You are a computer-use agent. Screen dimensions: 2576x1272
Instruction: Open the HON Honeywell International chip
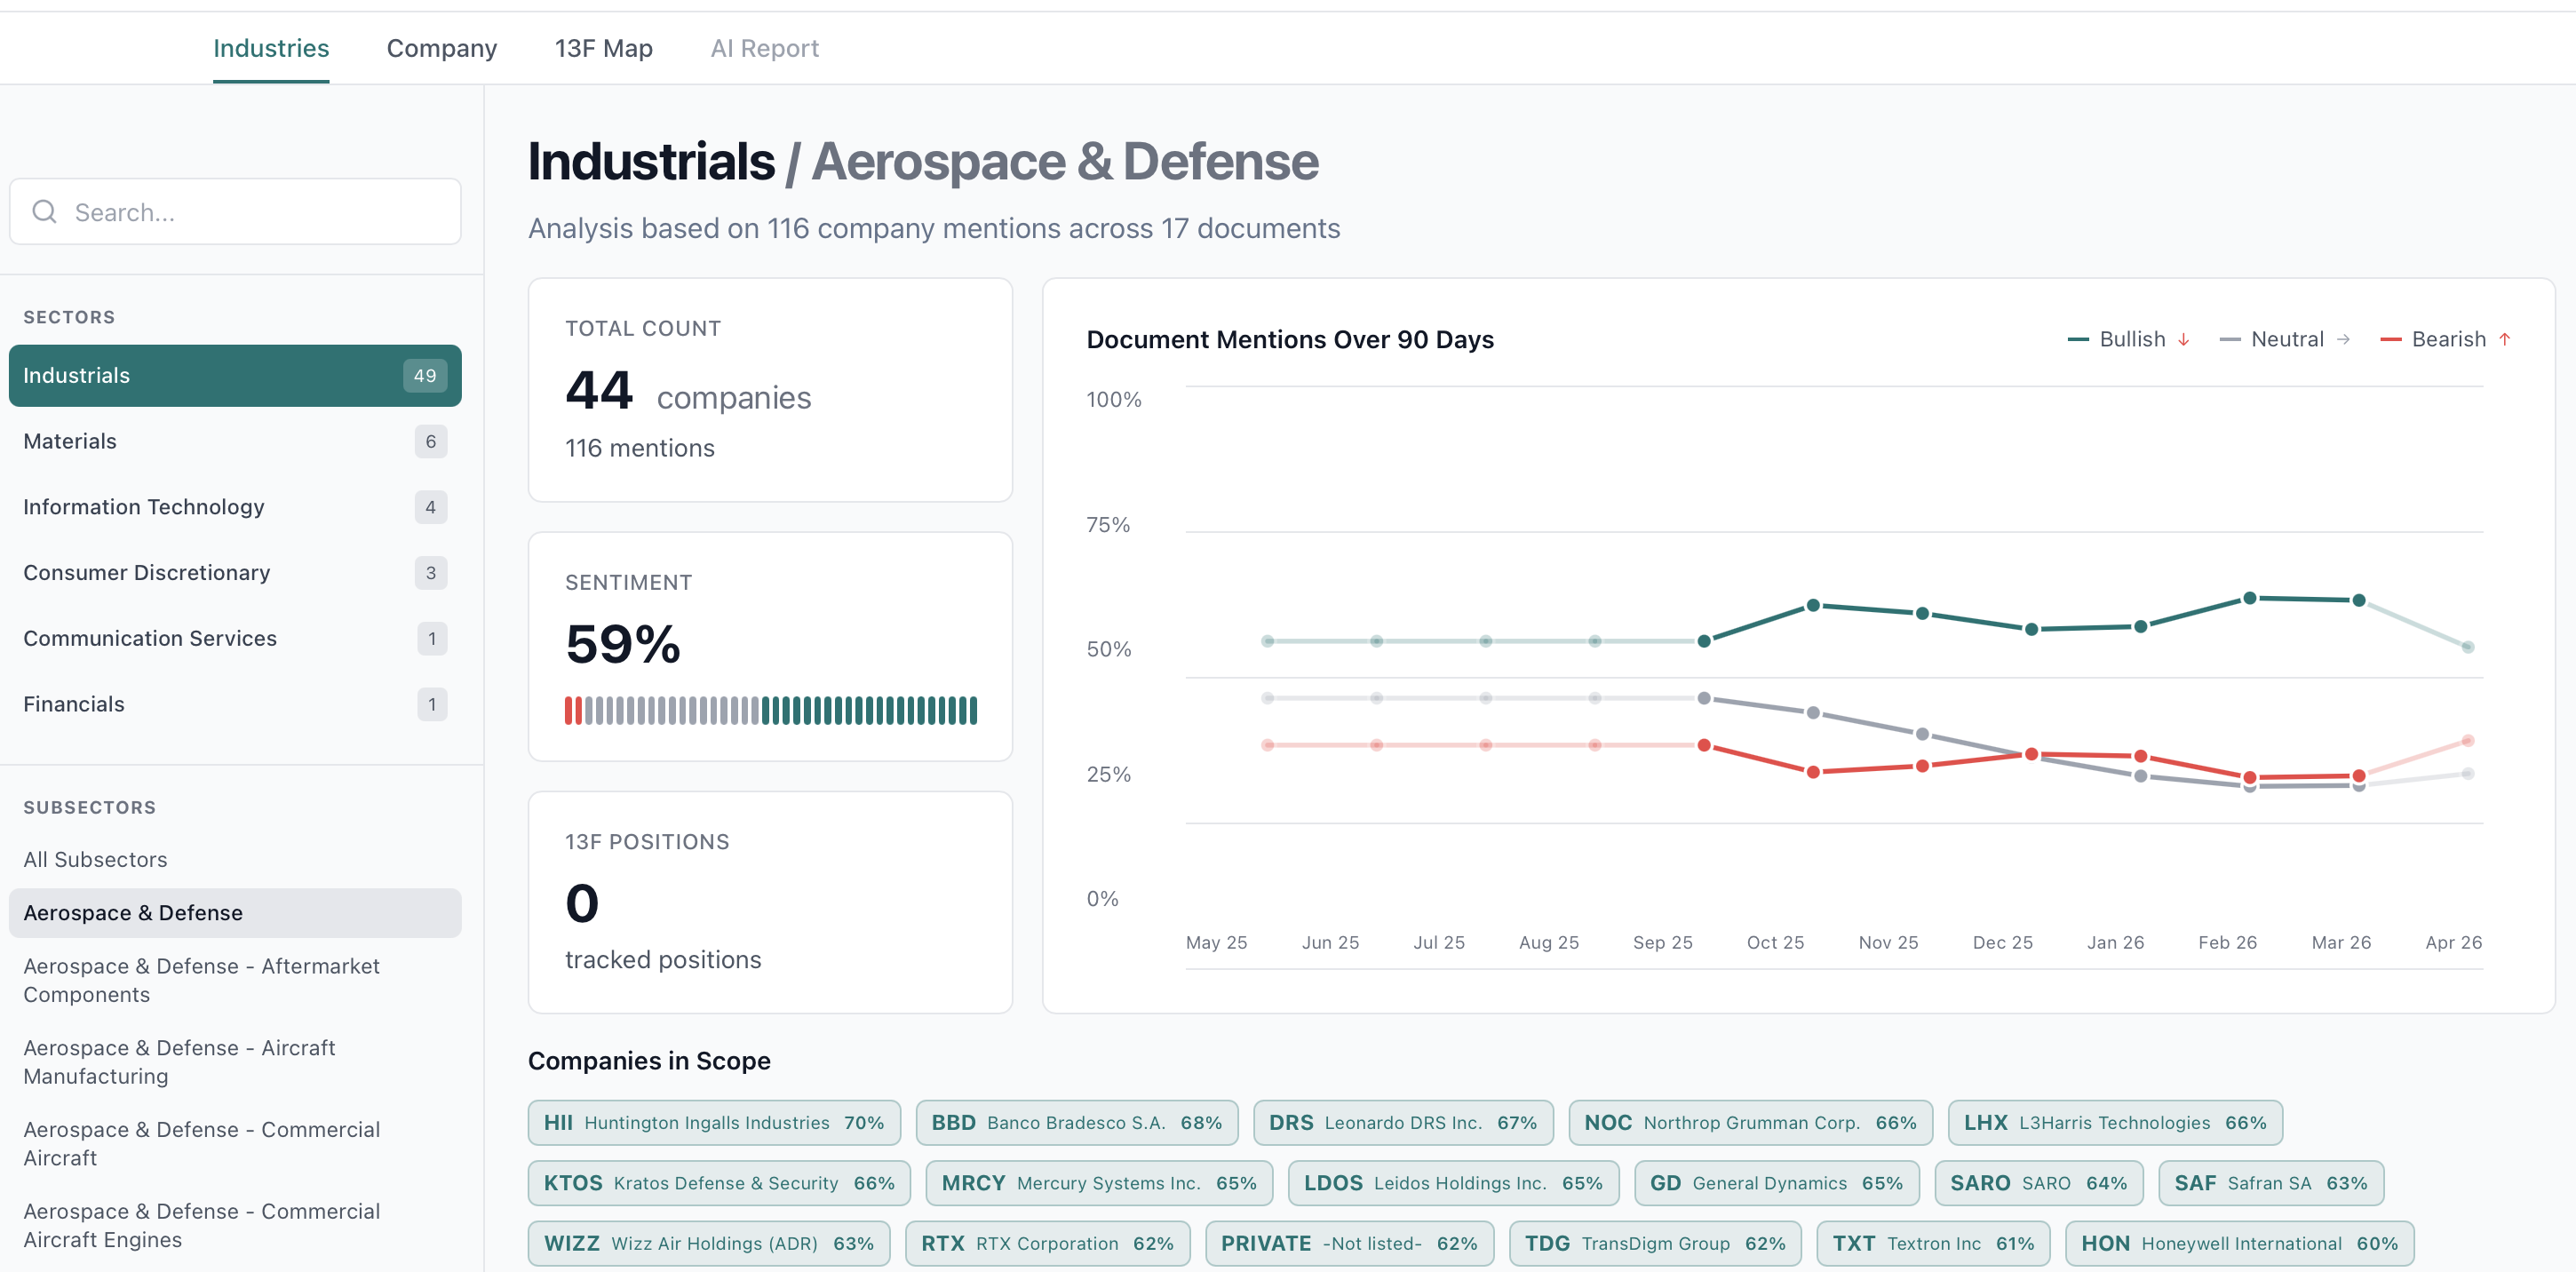click(x=2240, y=1243)
